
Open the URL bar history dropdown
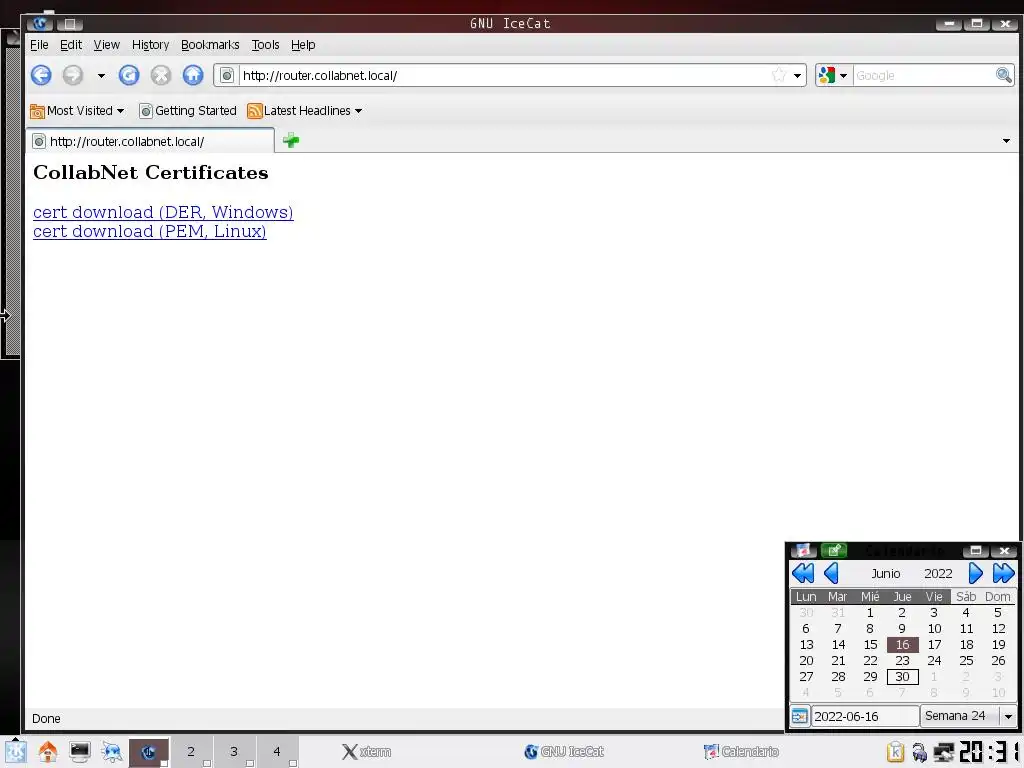tap(797, 76)
